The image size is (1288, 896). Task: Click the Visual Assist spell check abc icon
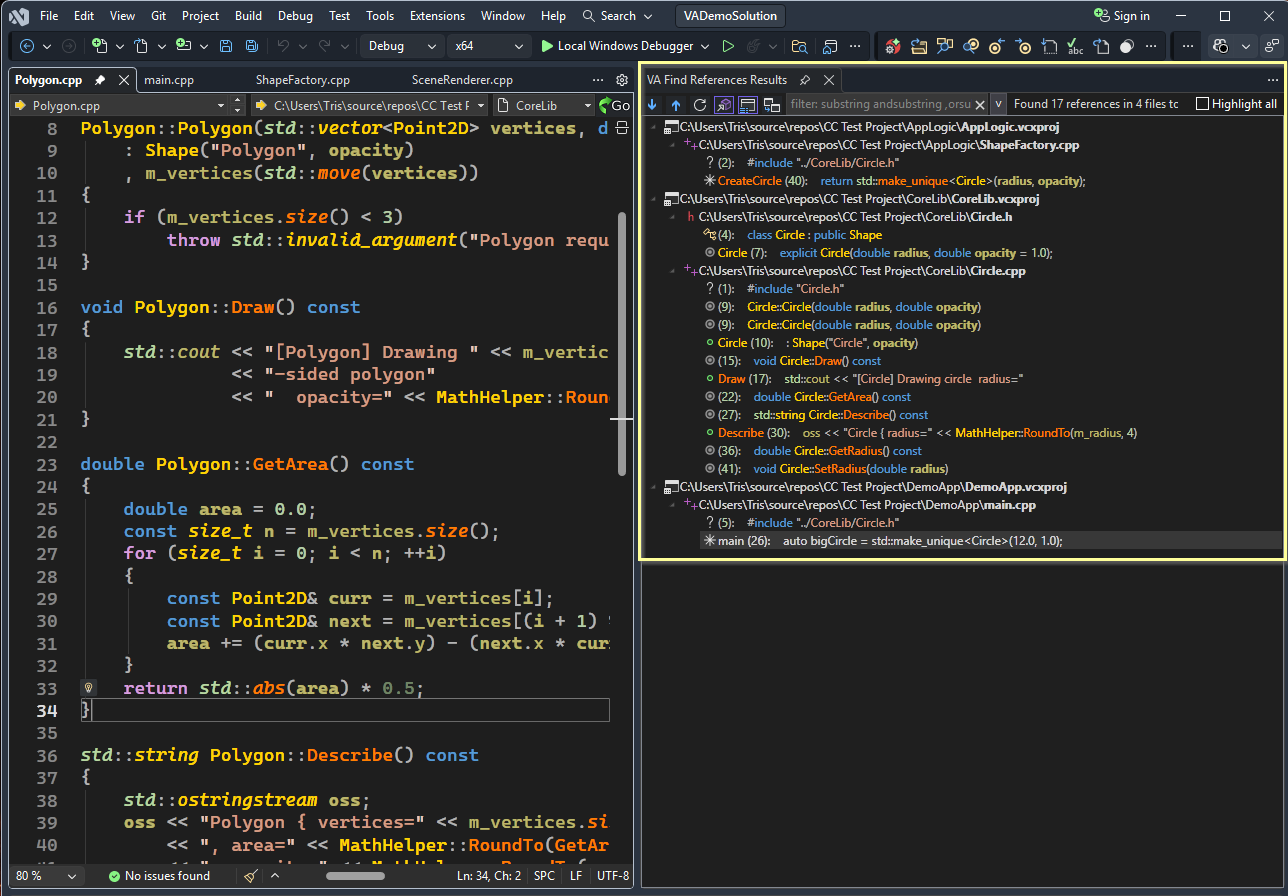pyautogui.click(x=1075, y=46)
